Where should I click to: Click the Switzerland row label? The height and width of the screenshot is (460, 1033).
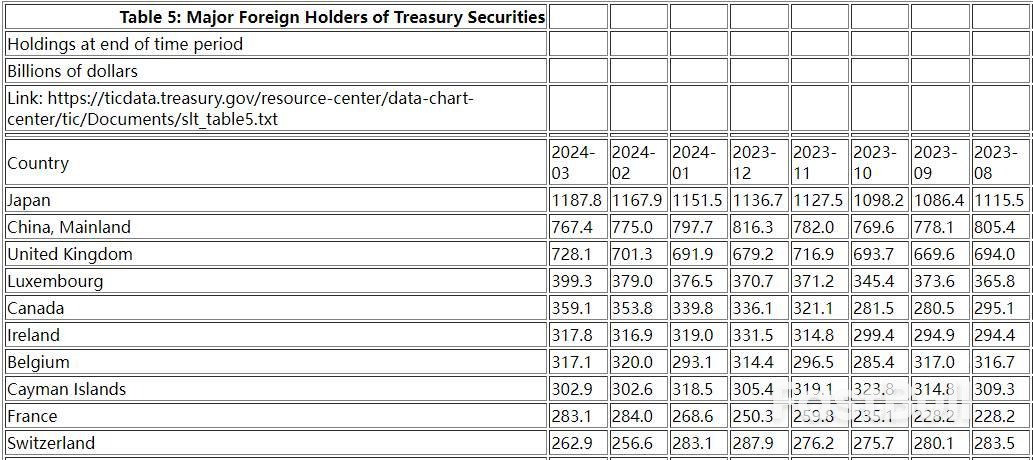click(x=51, y=443)
